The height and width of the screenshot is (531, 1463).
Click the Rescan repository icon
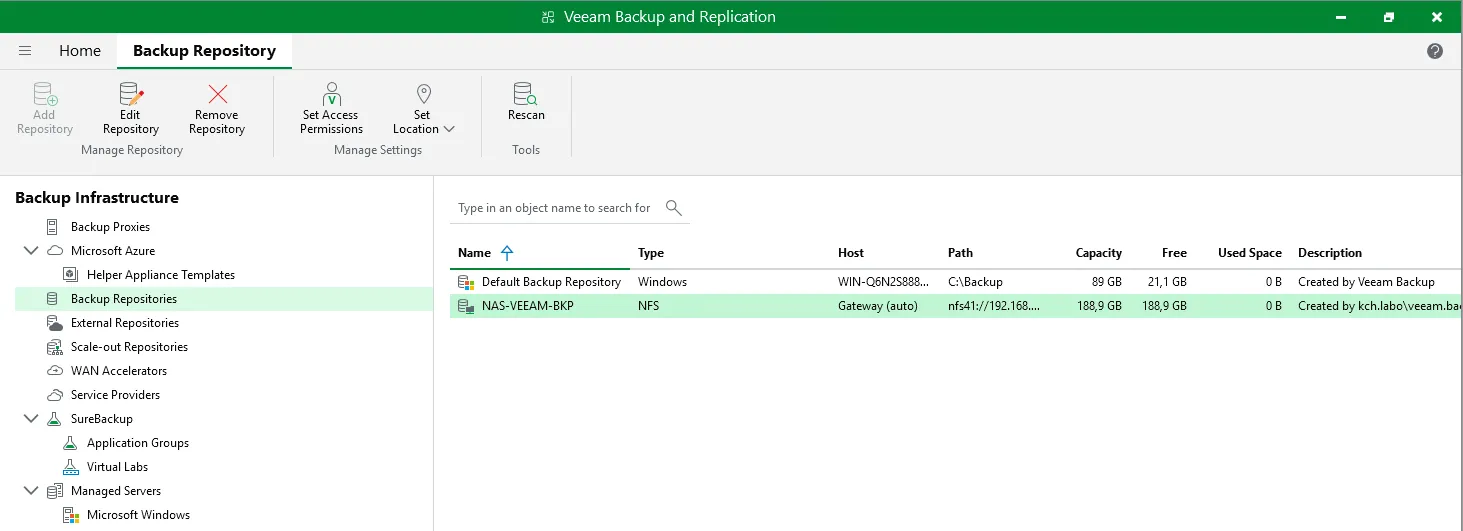coord(526,96)
